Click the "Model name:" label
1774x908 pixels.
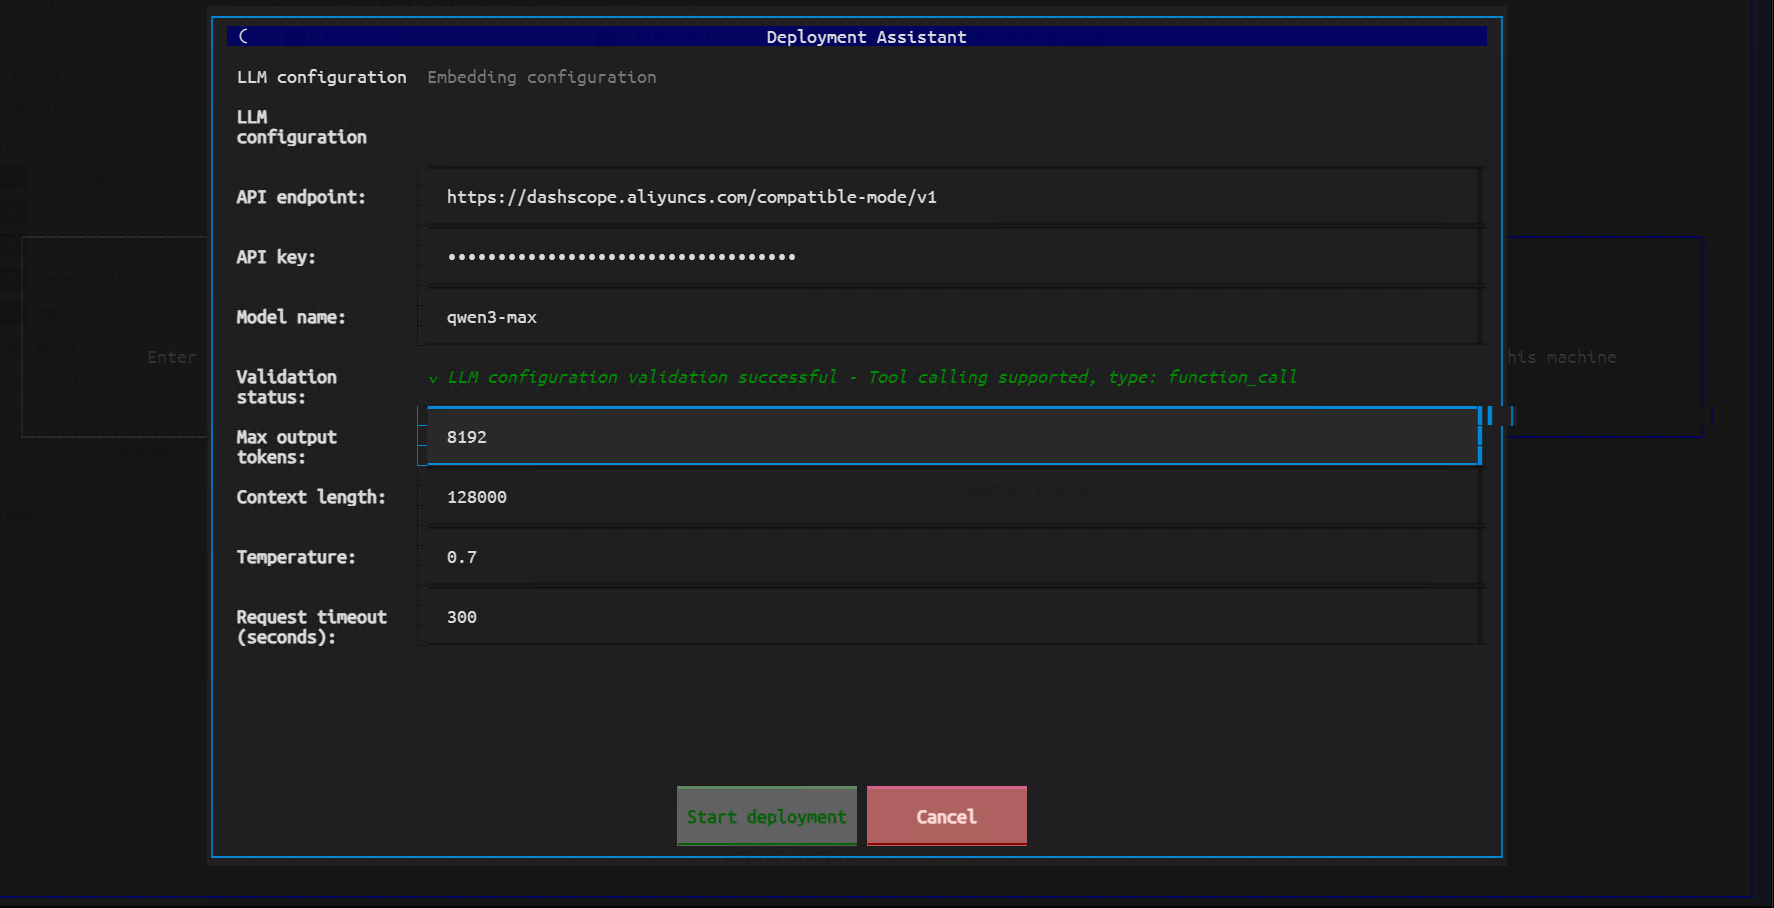(291, 317)
